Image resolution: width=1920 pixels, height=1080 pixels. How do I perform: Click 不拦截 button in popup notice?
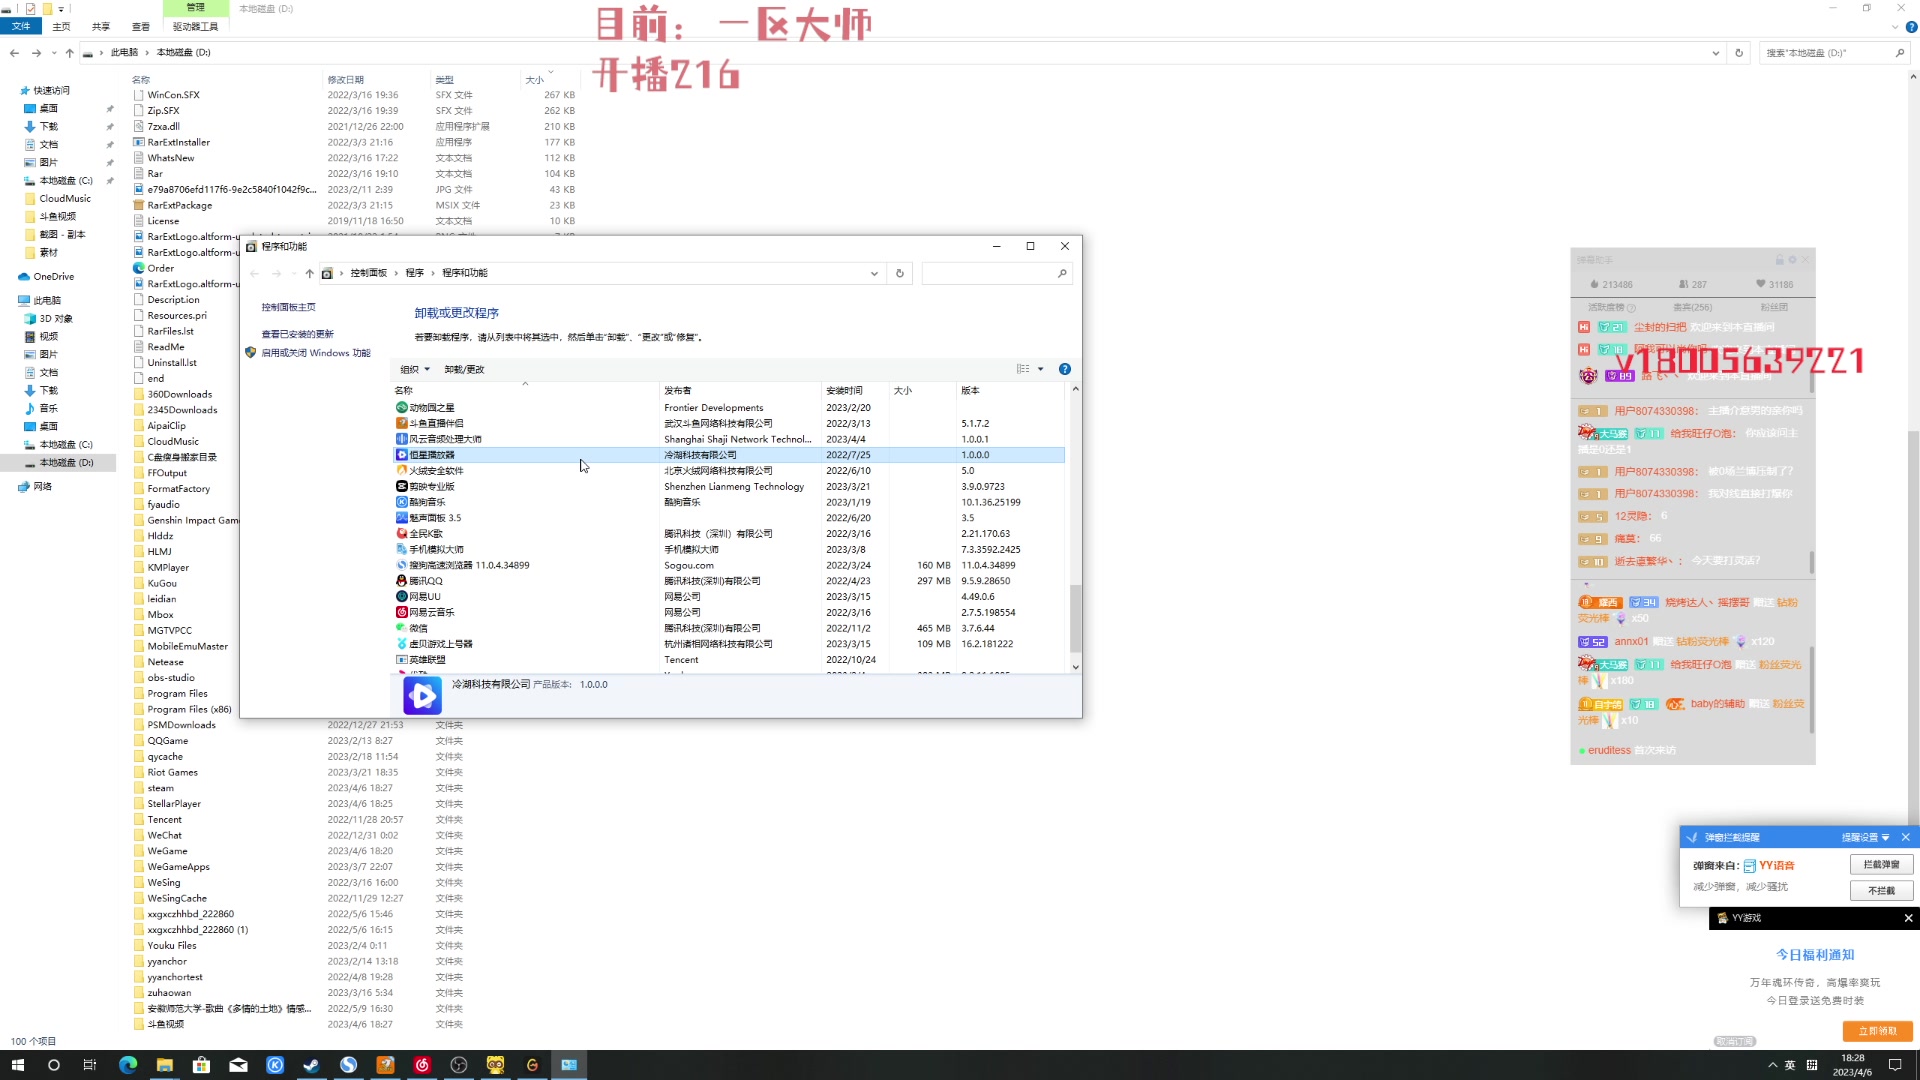tap(1881, 890)
